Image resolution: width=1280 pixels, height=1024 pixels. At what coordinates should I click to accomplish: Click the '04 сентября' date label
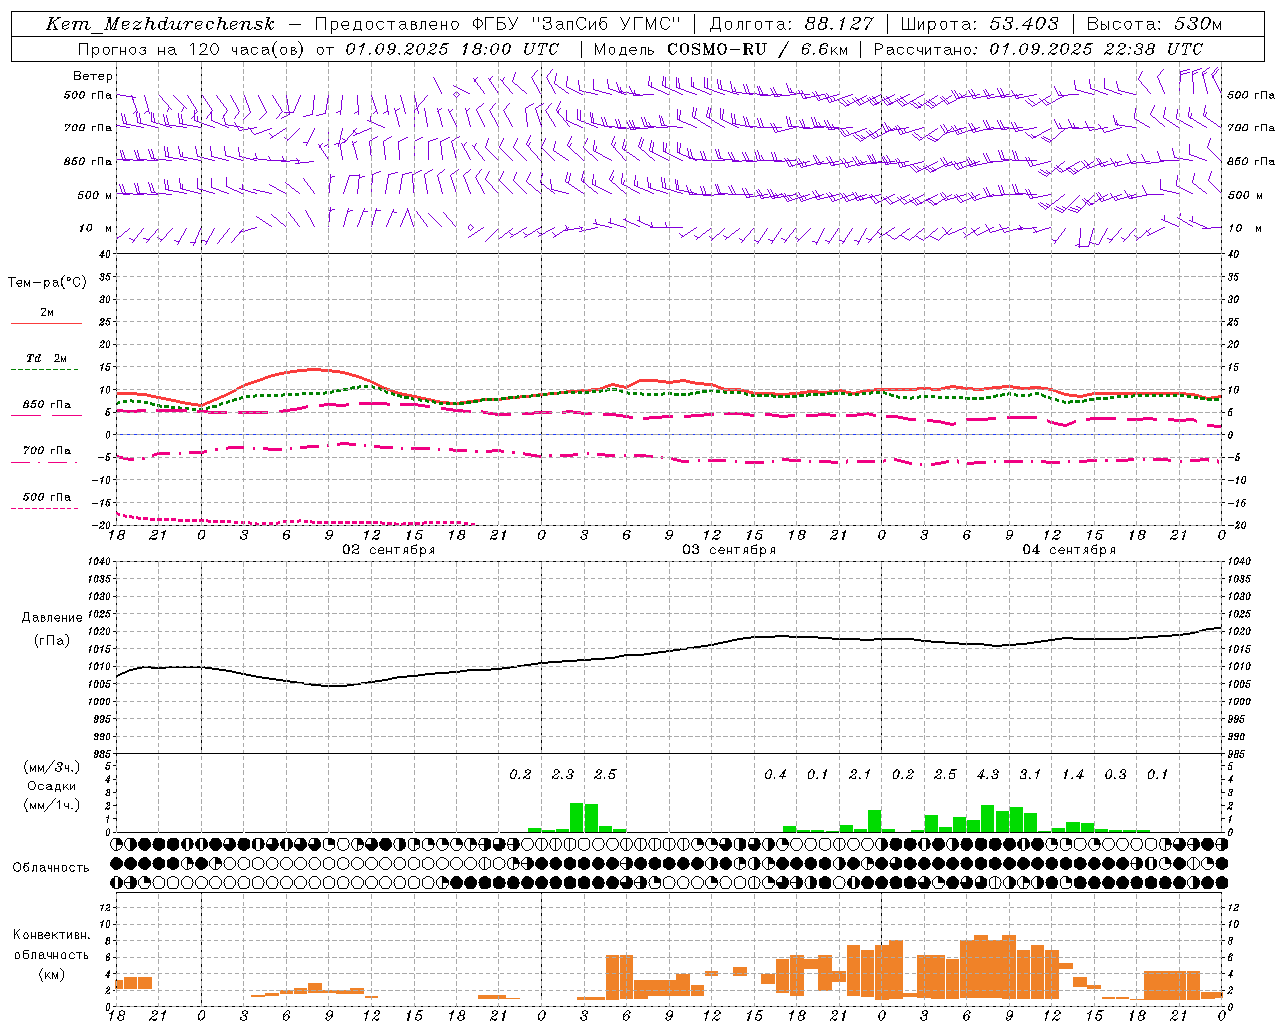(1069, 550)
